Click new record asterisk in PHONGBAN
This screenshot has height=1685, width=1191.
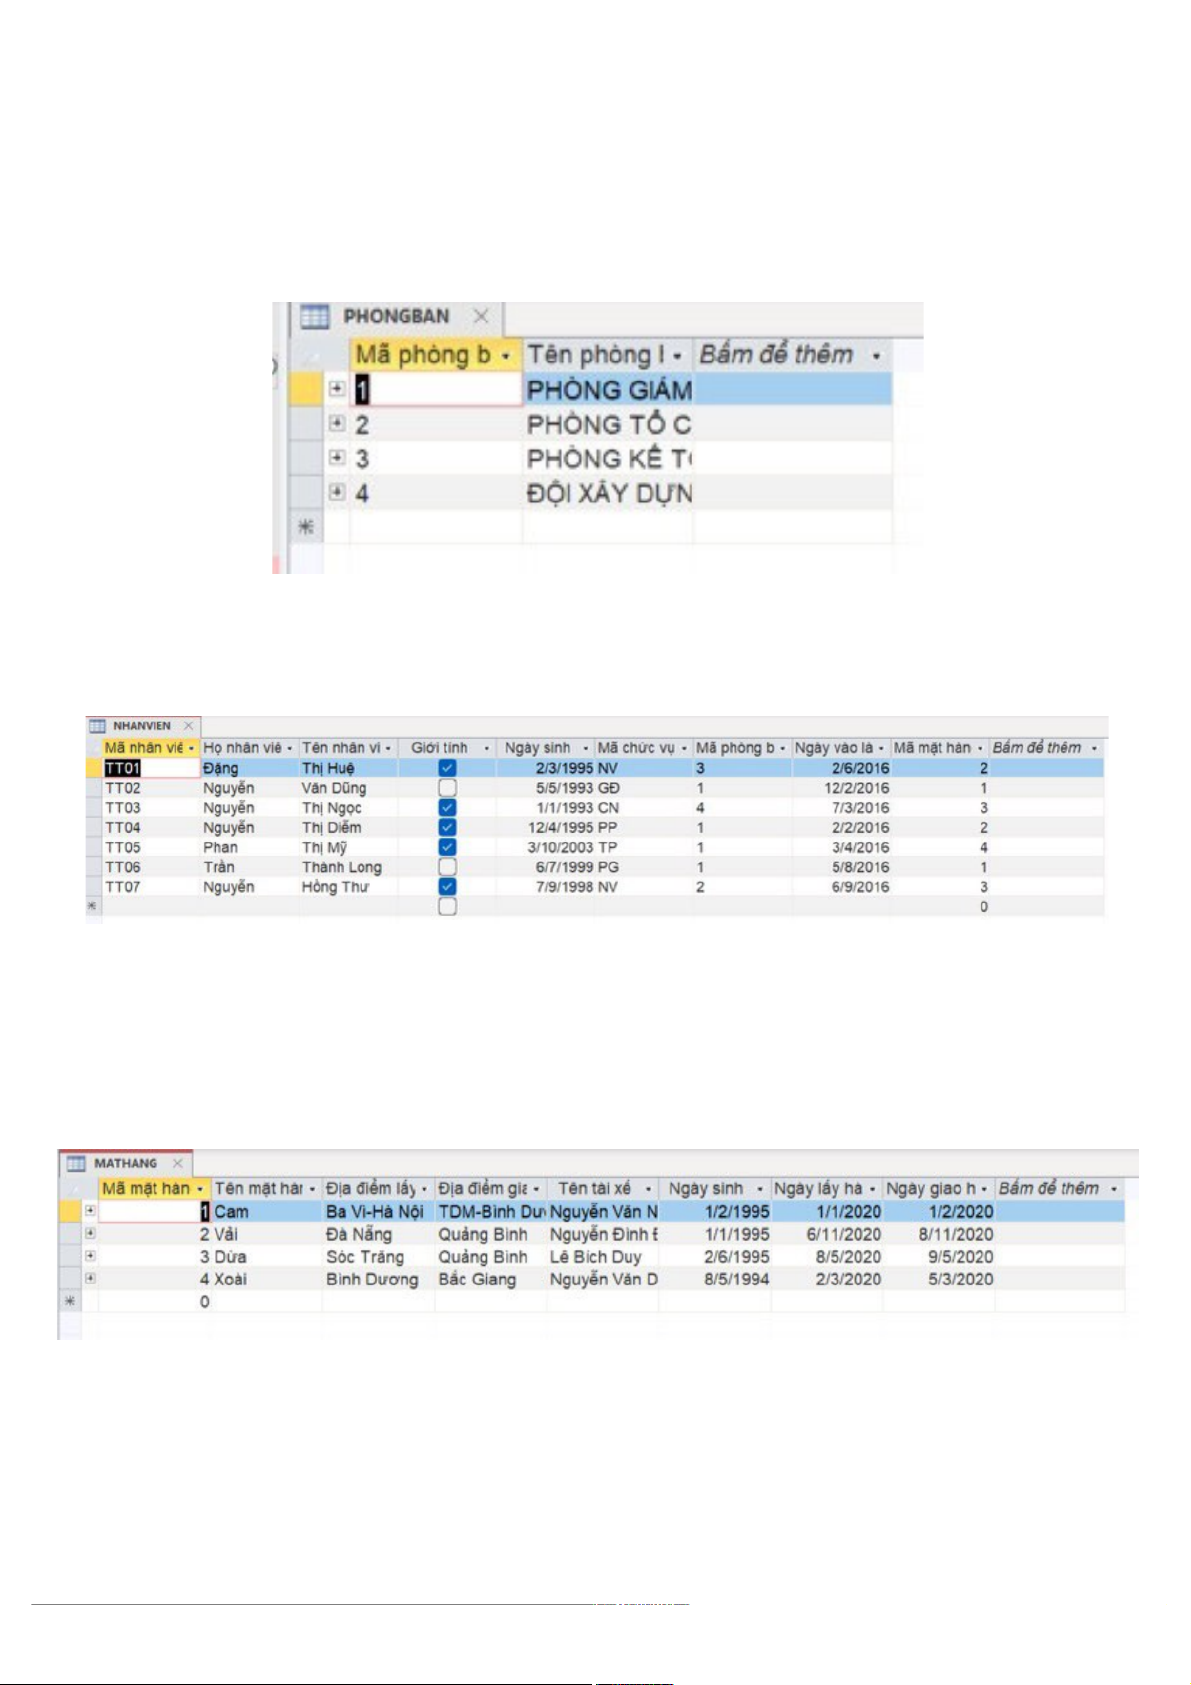click(x=306, y=527)
